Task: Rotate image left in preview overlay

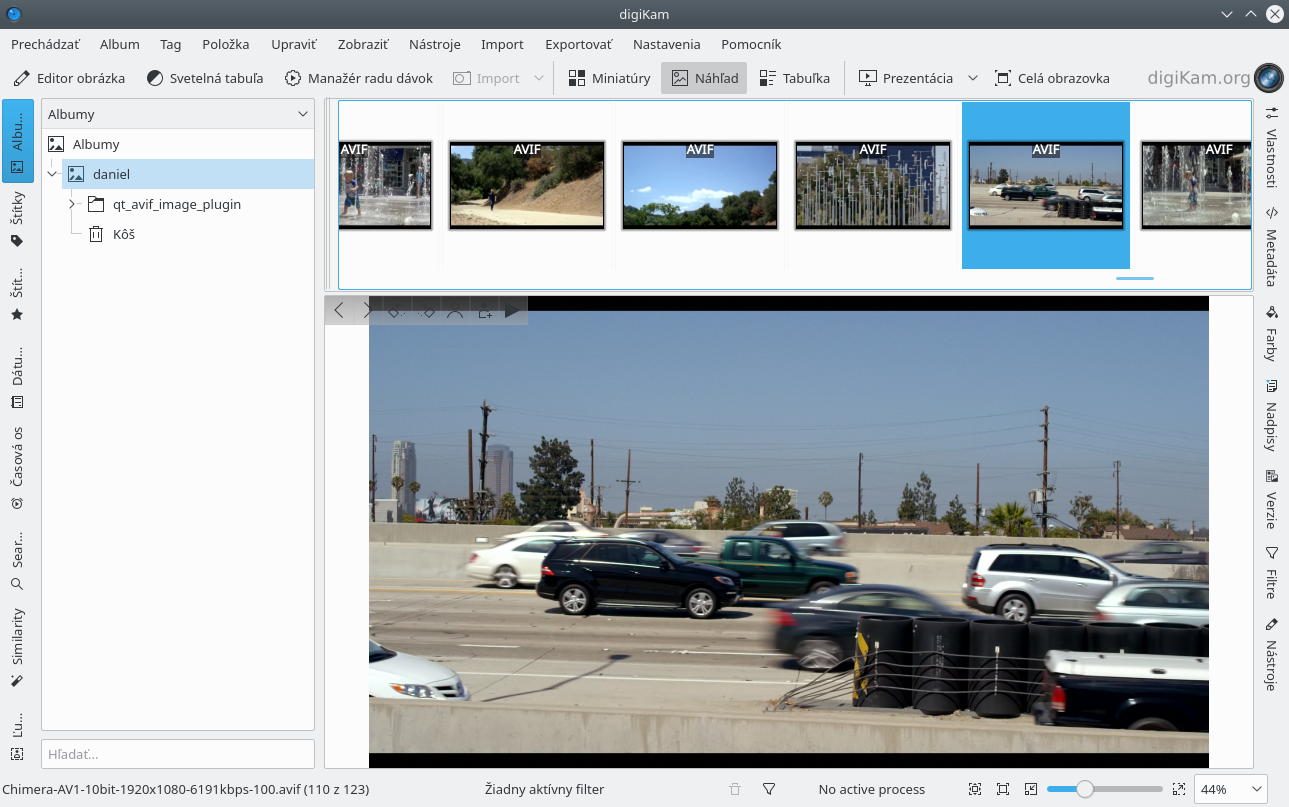Action: [396, 311]
